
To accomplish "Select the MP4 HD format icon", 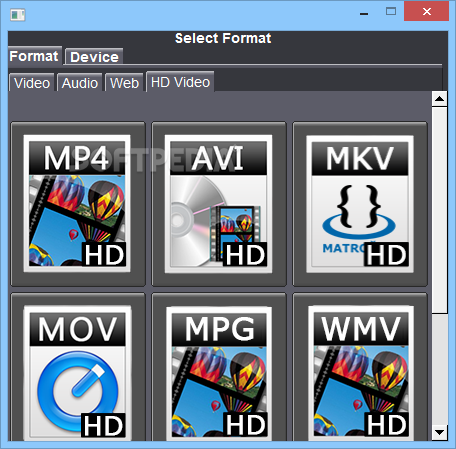I will 77,203.
